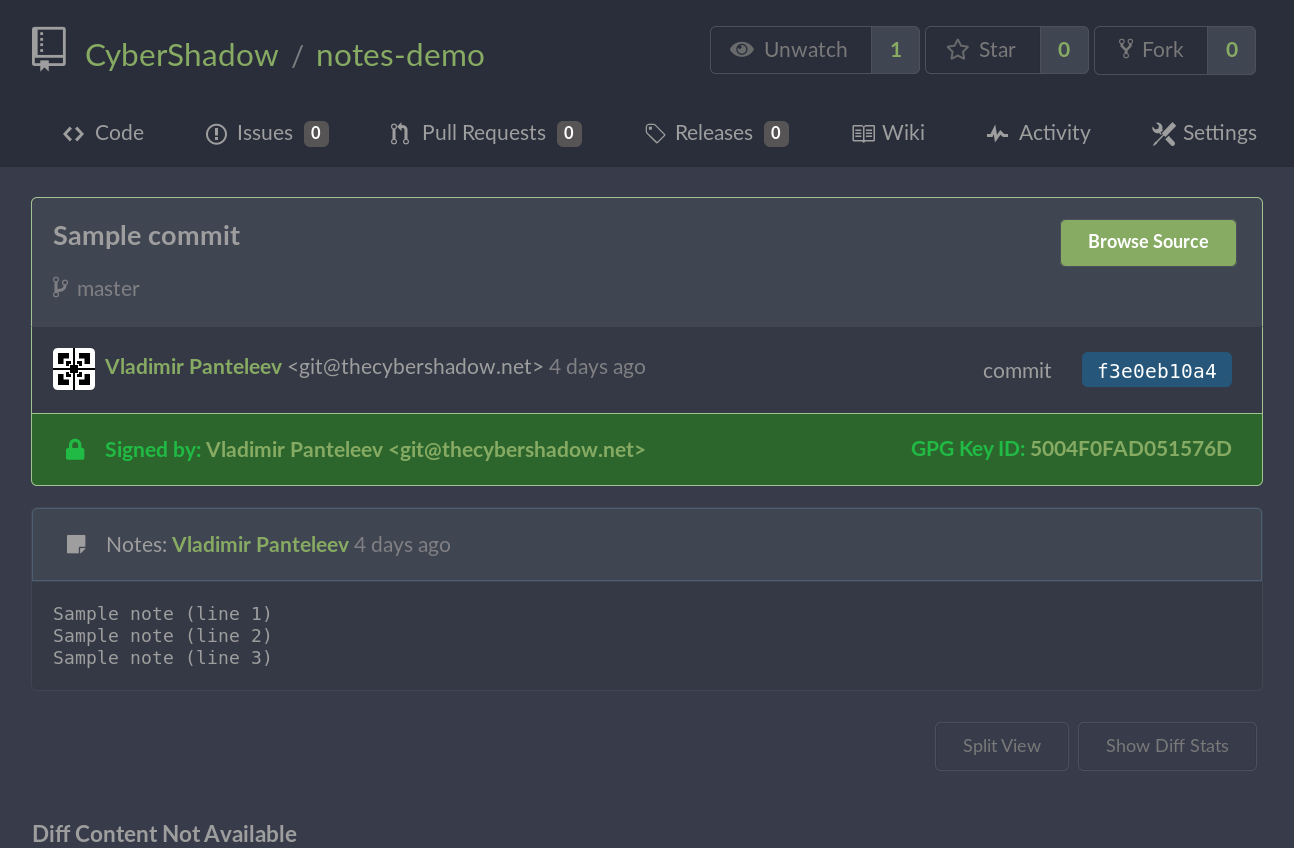This screenshot has width=1294, height=848.
Task: Click the star icon
Action: [957, 50]
